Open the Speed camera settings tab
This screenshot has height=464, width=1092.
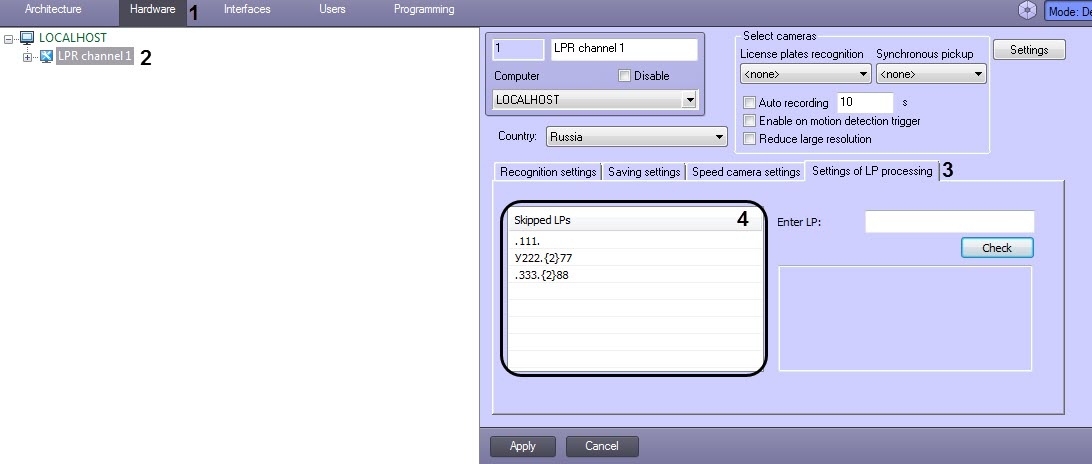pyautogui.click(x=746, y=172)
